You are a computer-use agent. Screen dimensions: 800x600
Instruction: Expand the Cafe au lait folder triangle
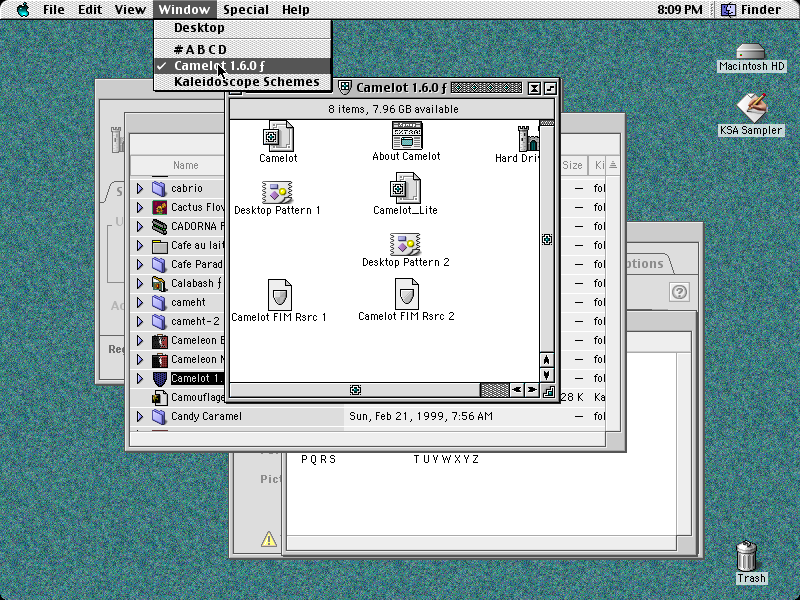[140, 245]
